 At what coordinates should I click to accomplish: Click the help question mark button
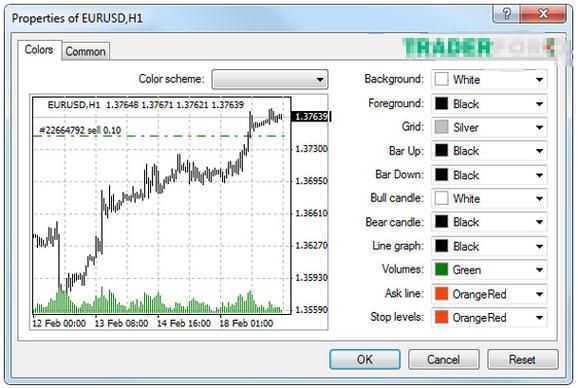point(506,14)
